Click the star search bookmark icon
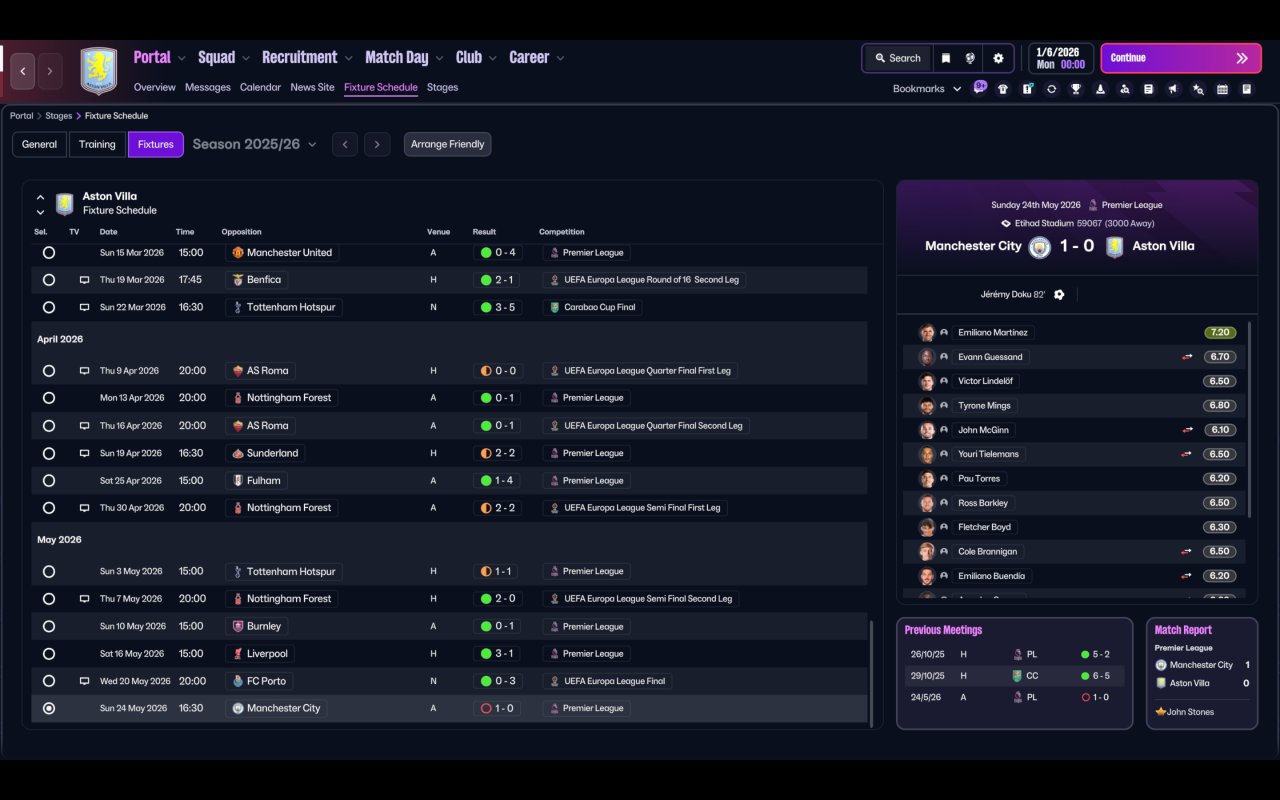The image size is (1280, 800). click(x=1198, y=89)
